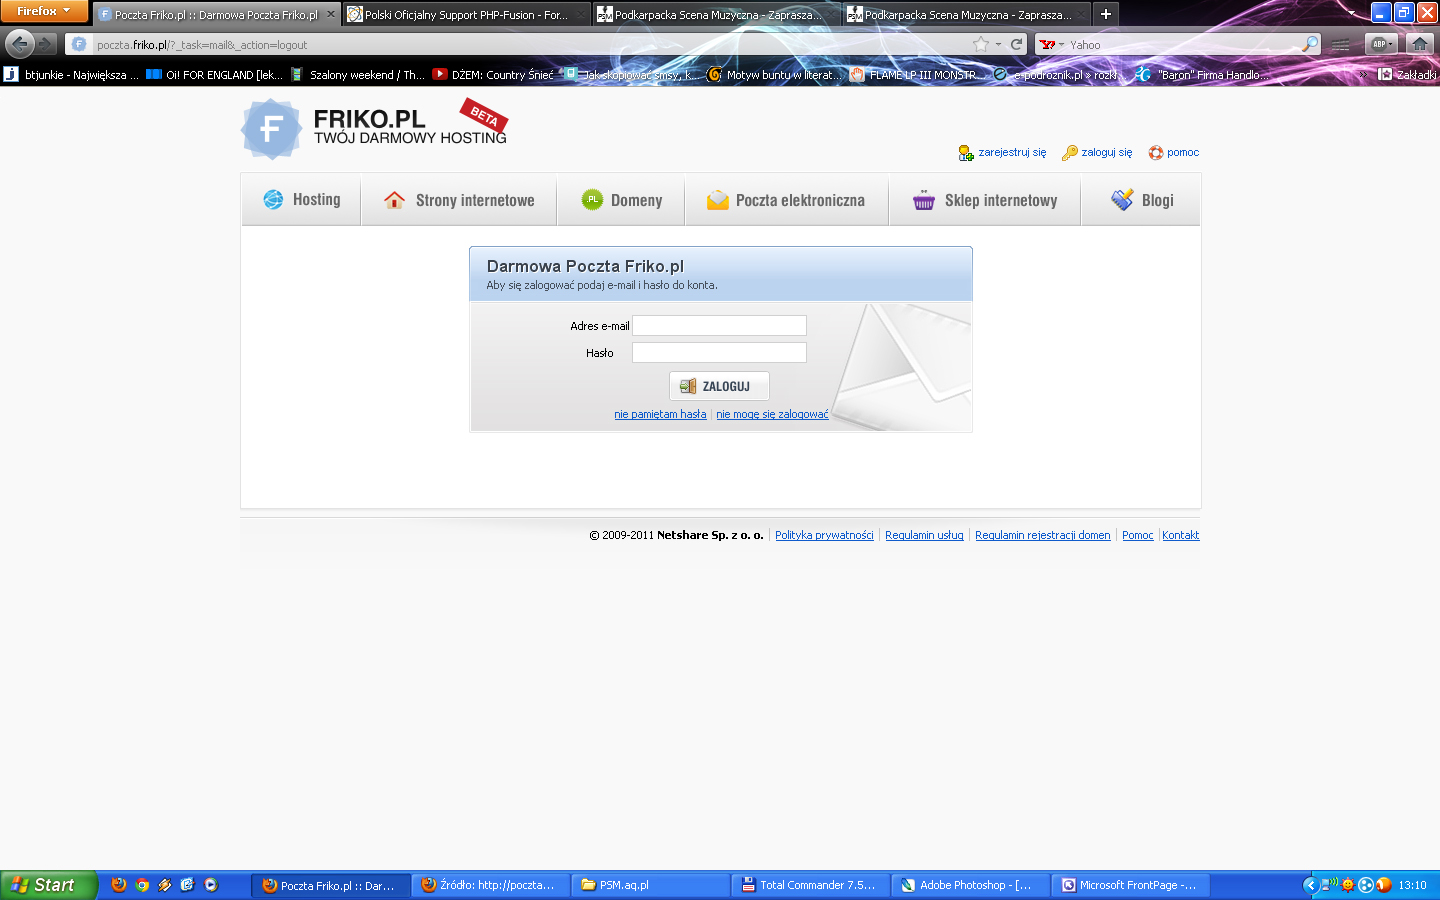The height and width of the screenshot is (900, 1440).
Task: Launch Firefox from quick launch bar
Action: (119, 885)
